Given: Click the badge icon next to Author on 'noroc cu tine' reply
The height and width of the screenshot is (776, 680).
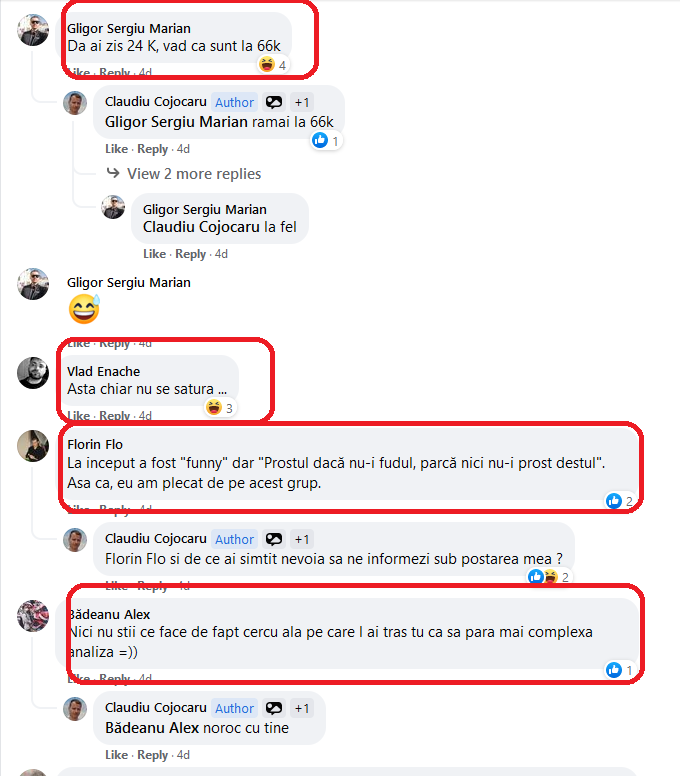Looking at the screenshot, I should pos(274,709).
